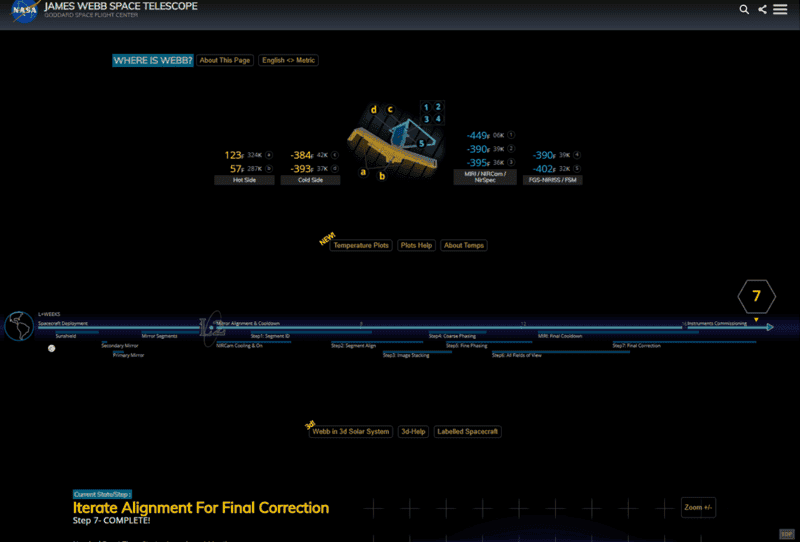Click the 57F hot side temperature
Image resolution: width=800 pixels, height=542 pixels.
pos(237,169)
